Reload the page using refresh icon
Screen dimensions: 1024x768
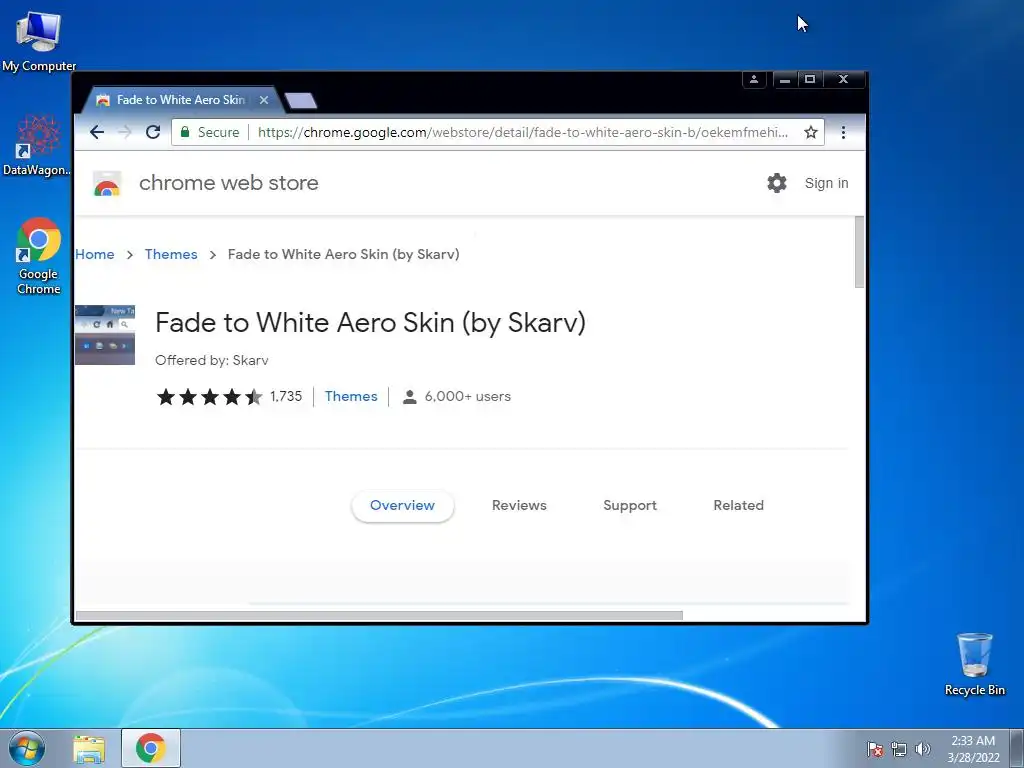153,133
